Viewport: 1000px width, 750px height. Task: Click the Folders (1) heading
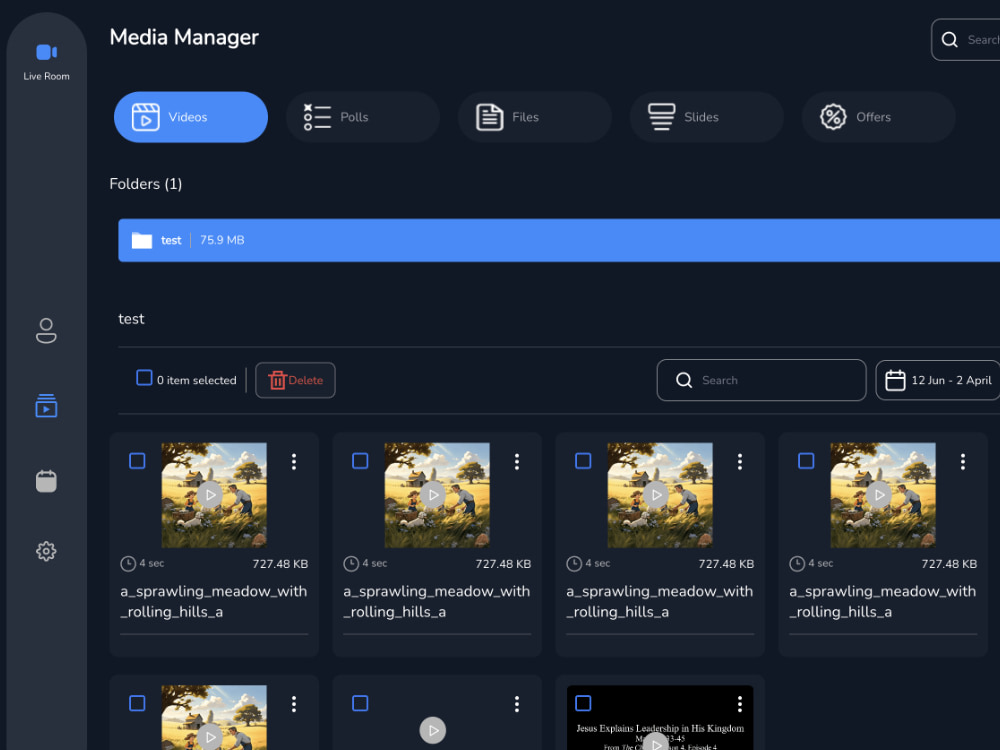[146, 184]
